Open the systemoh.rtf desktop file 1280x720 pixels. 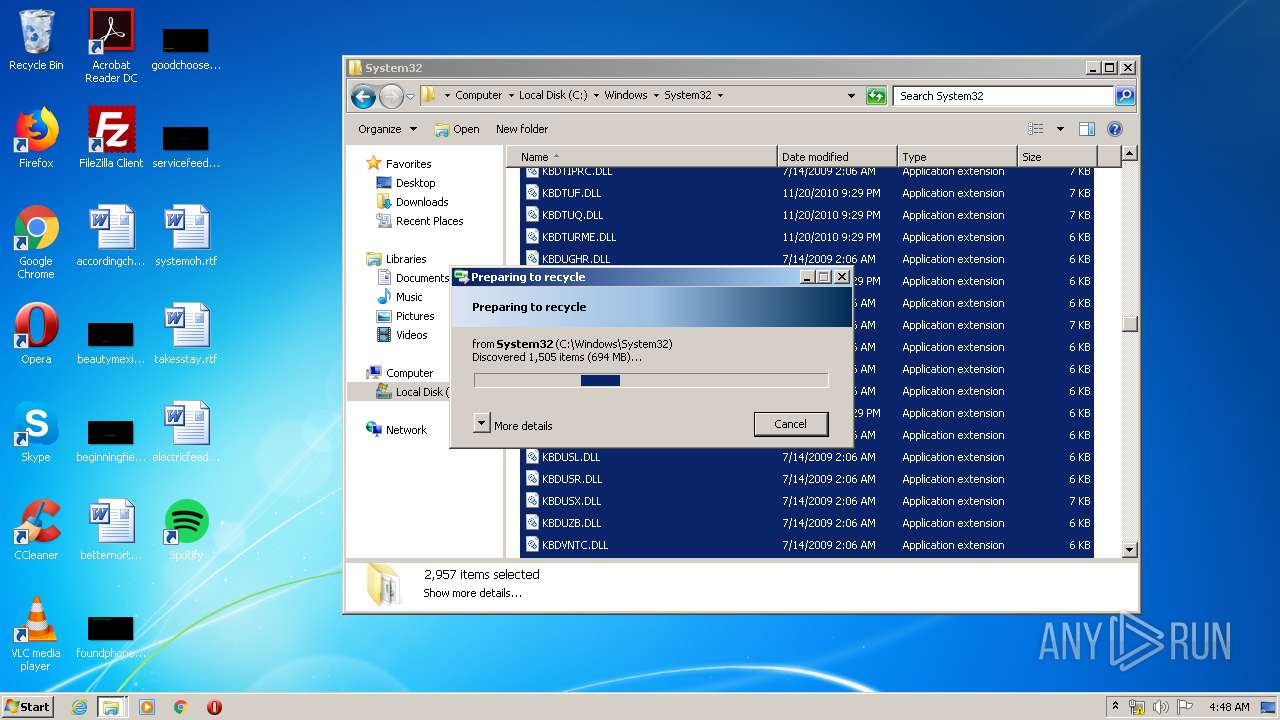186,237
